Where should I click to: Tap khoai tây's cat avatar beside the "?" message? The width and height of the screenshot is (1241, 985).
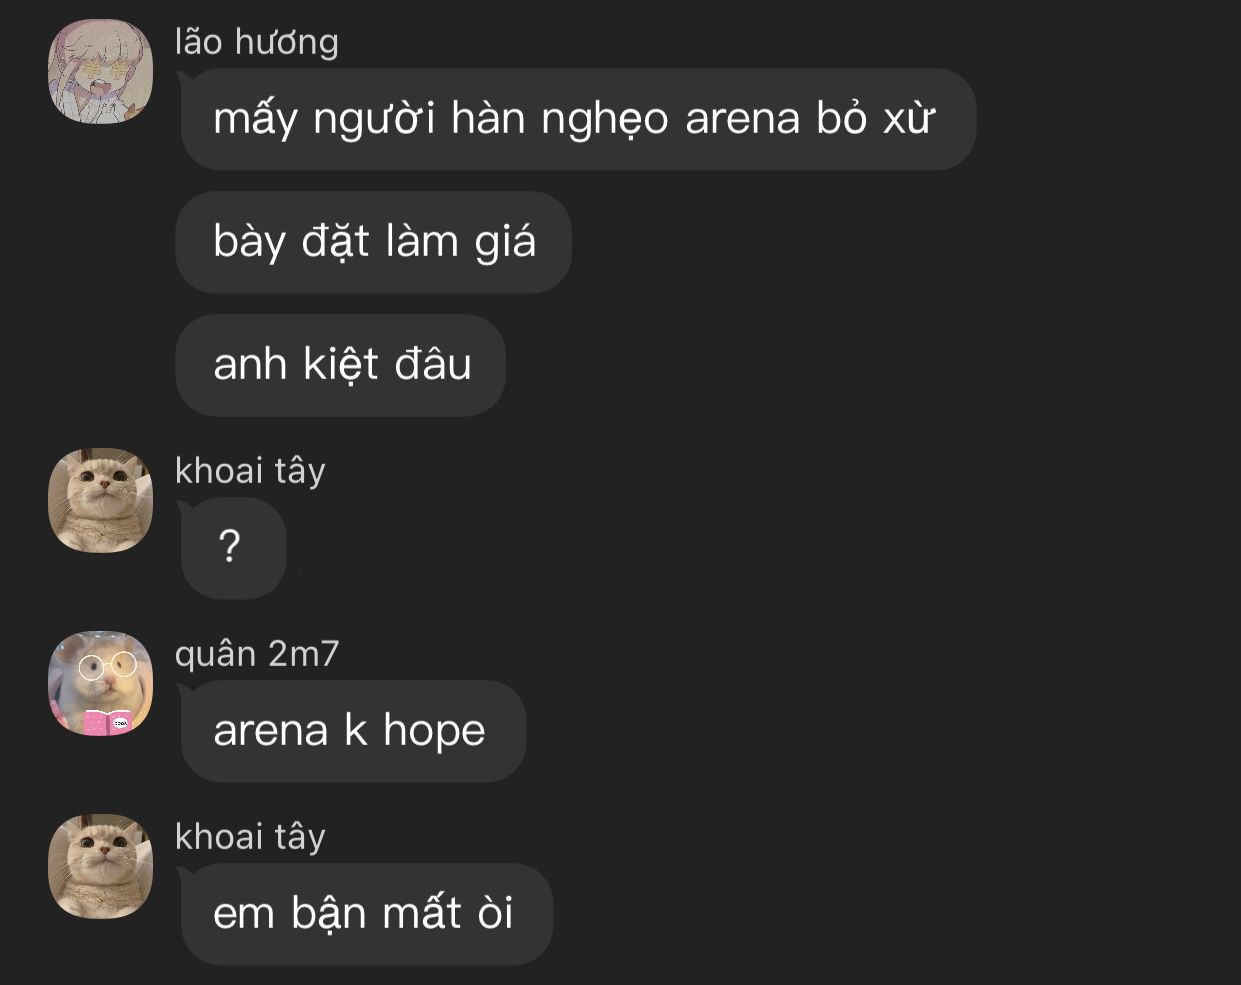tap(100, 500)
